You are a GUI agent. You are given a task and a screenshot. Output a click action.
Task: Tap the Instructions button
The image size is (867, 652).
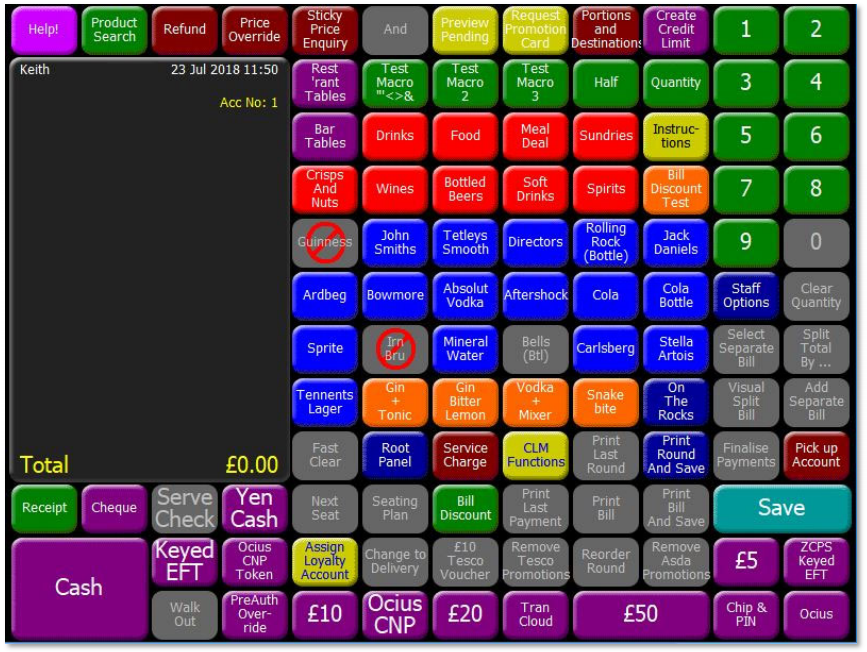(x=676, y=136)
